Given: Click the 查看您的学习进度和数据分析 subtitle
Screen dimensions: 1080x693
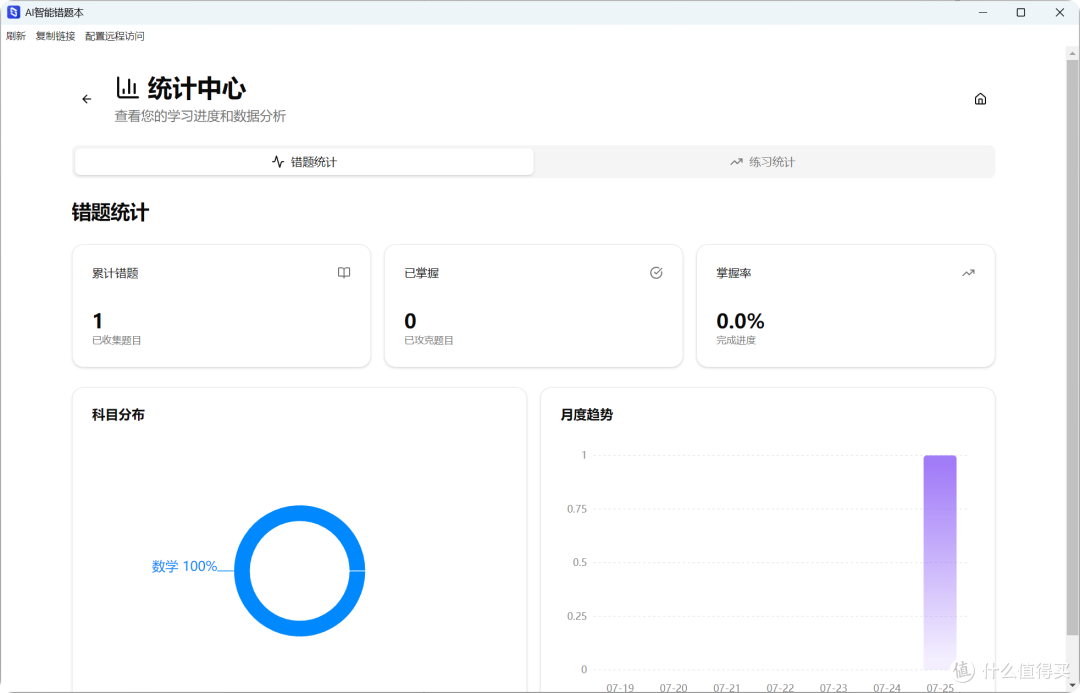Looking at the screenshot, I should tap(200, 116).
